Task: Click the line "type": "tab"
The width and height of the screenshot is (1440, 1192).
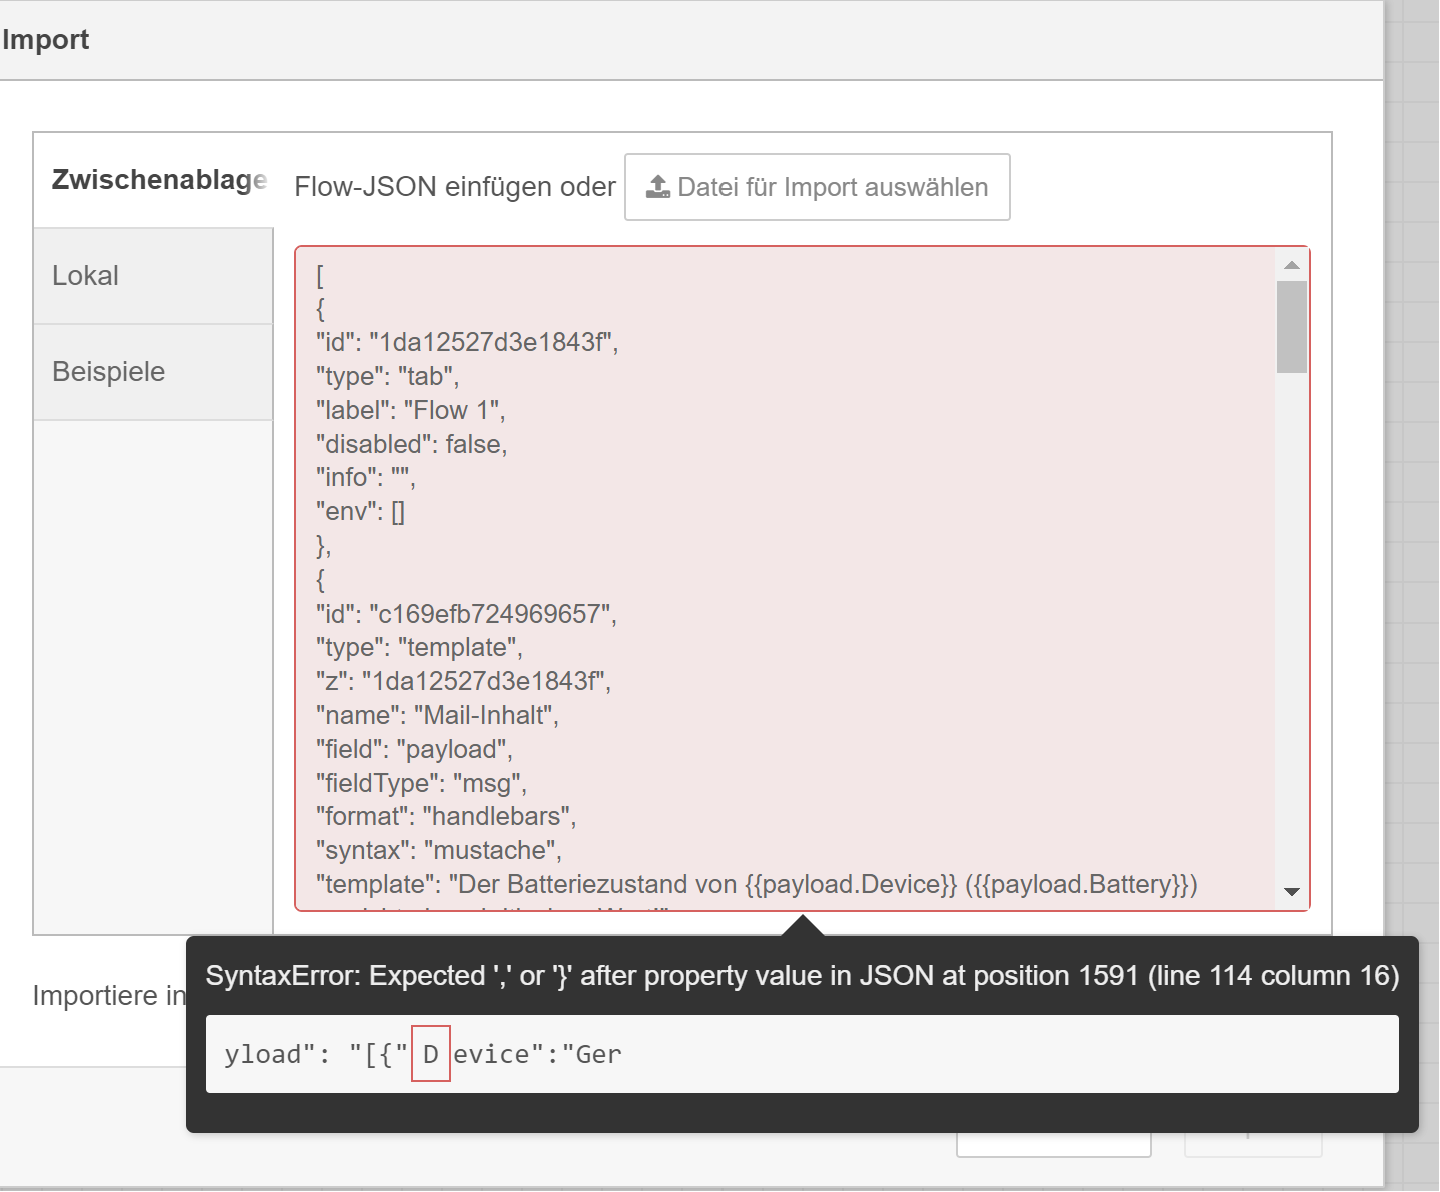Action: (x=388, y=376)
